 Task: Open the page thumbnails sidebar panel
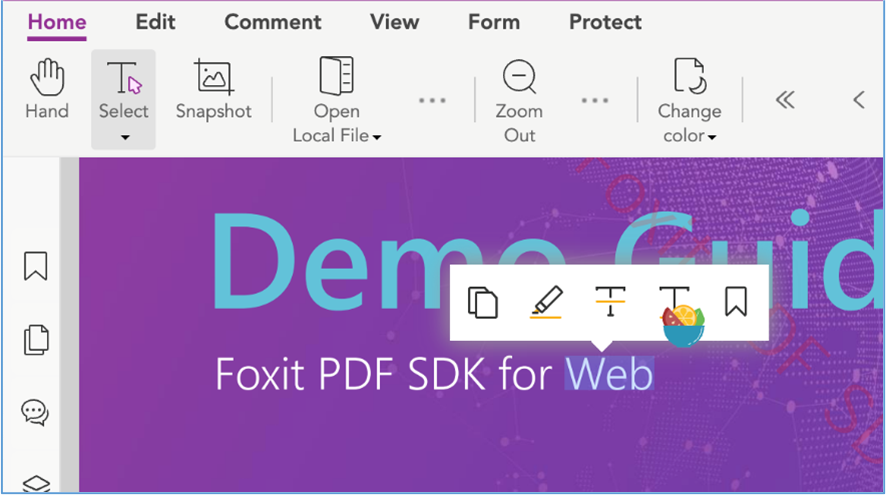(36, 340)
